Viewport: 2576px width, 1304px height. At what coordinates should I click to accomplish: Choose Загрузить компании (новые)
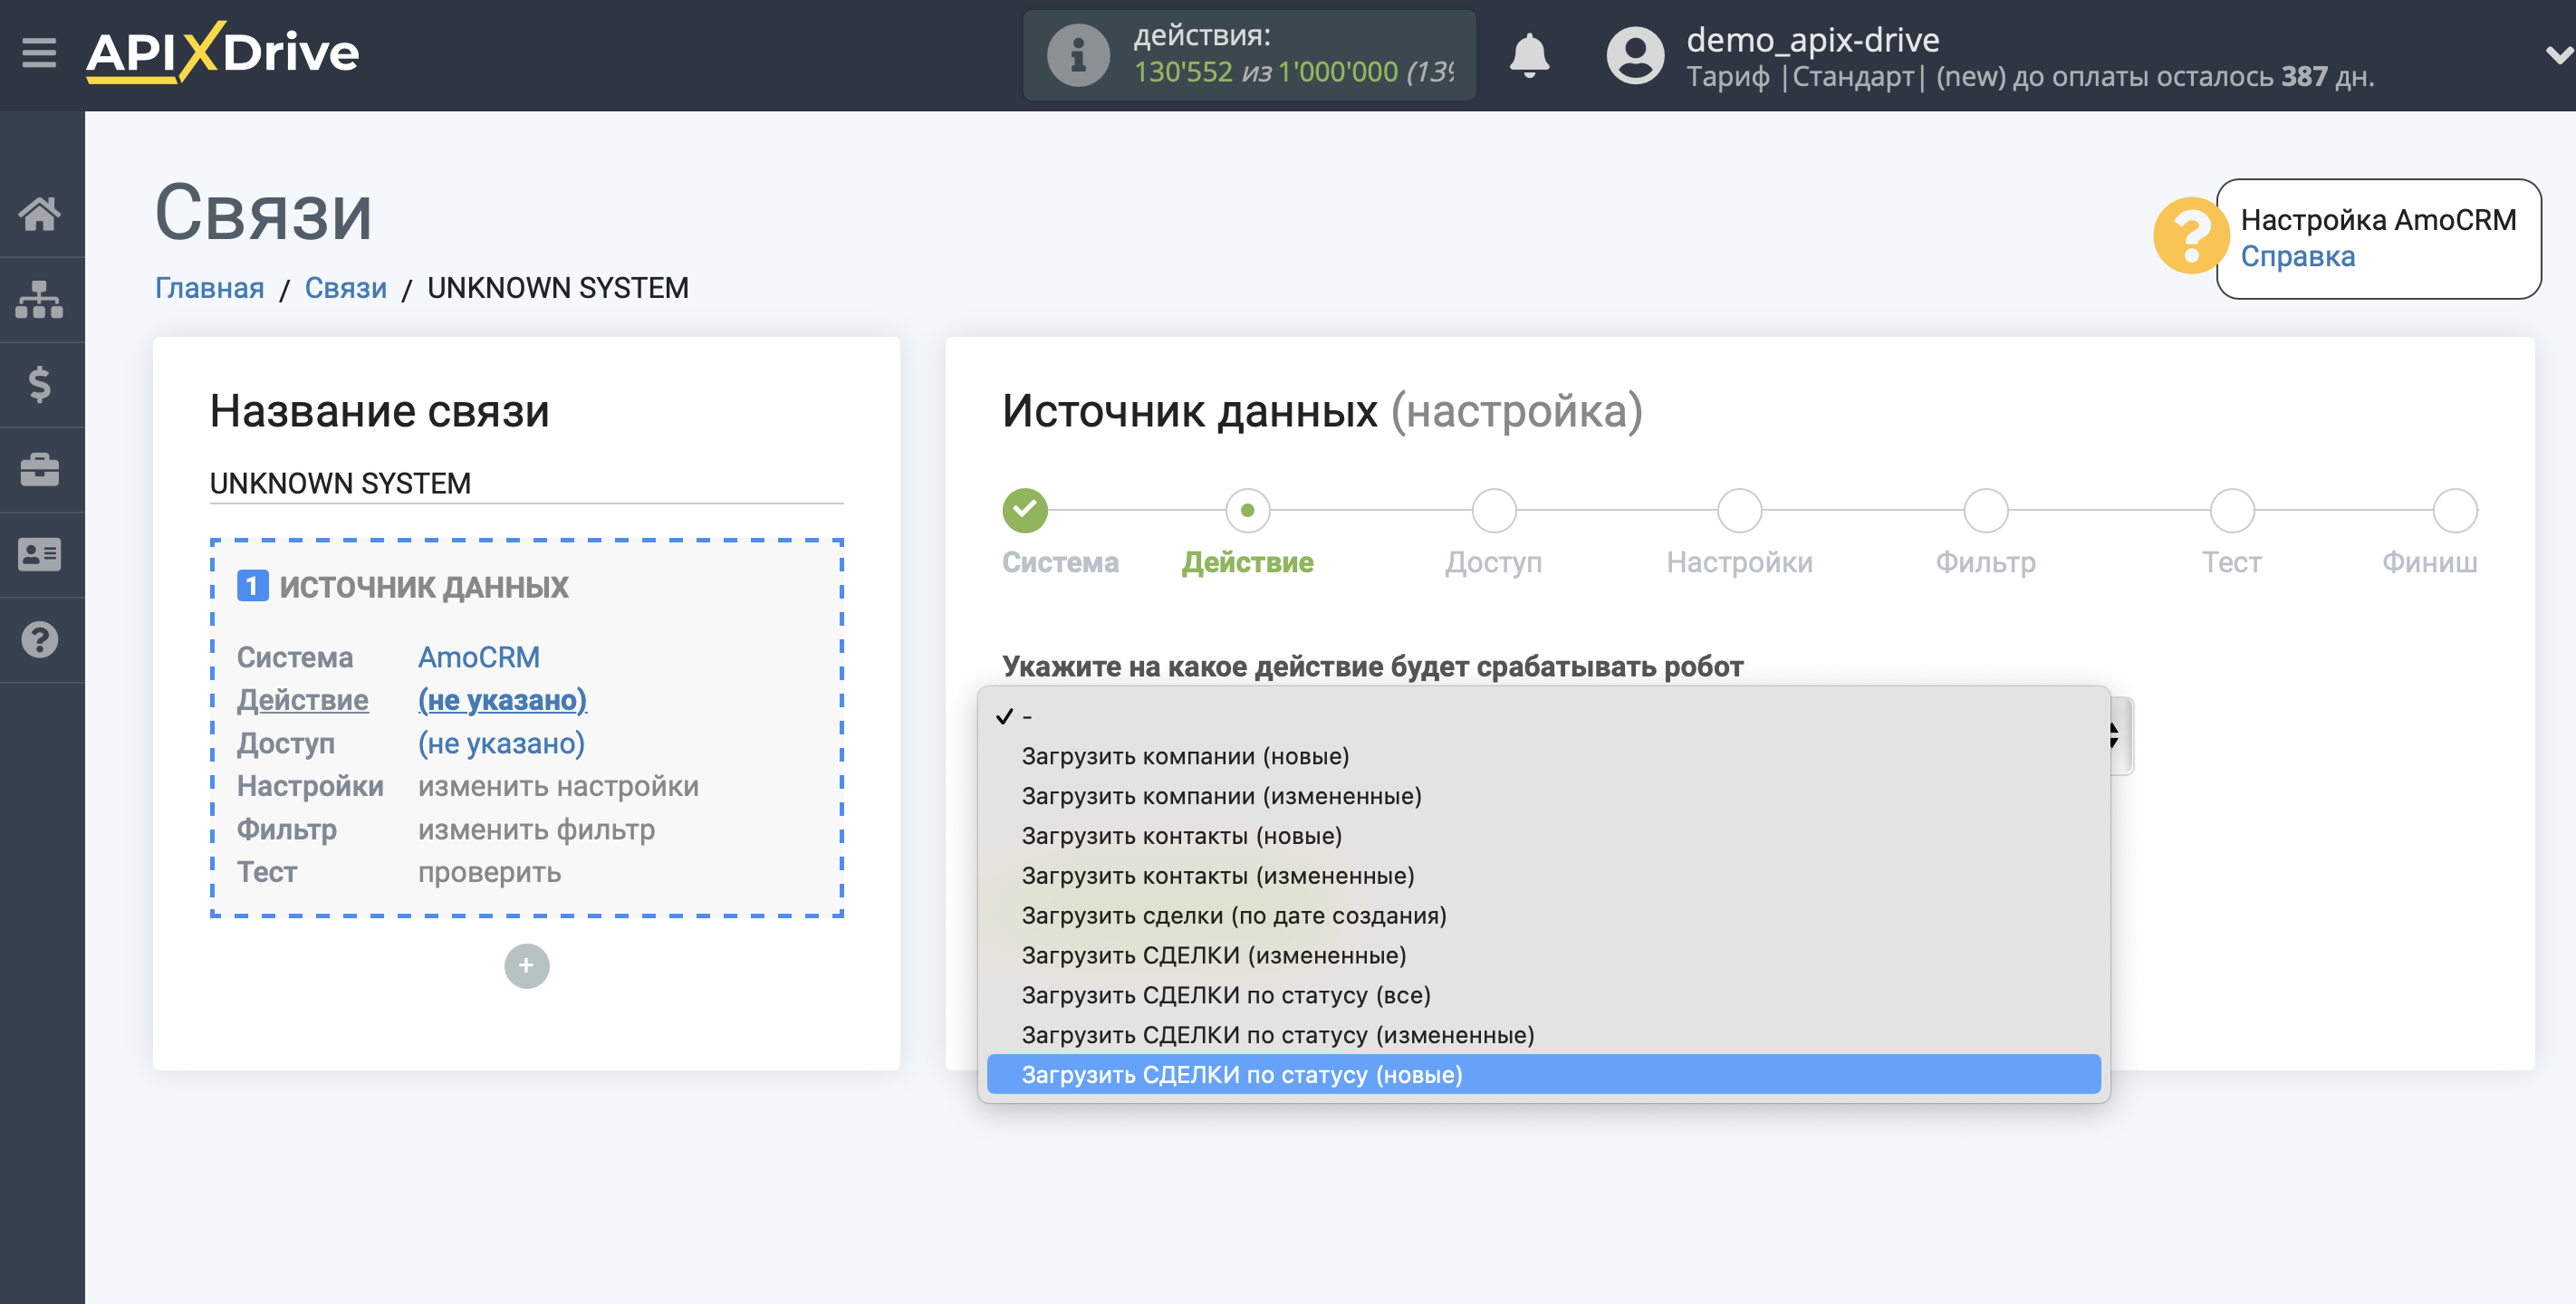coord(1543,756)
